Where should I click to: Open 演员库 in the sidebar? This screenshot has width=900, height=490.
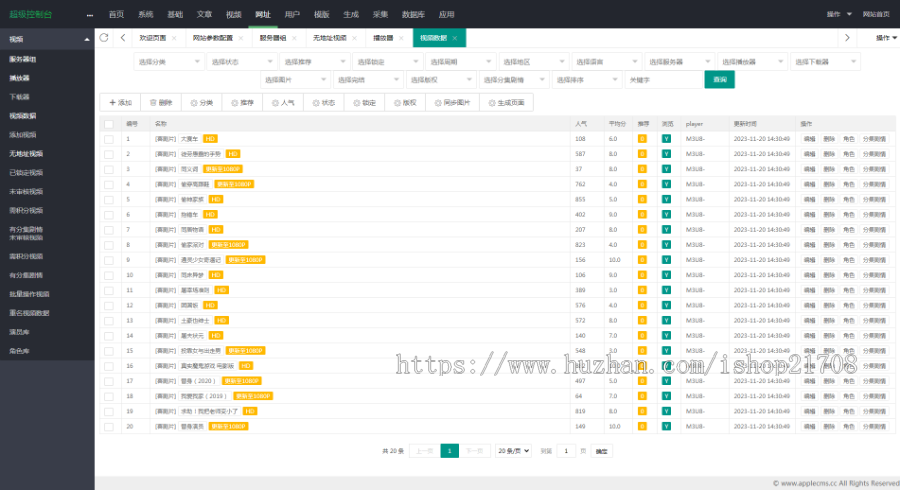coord(20,332)
